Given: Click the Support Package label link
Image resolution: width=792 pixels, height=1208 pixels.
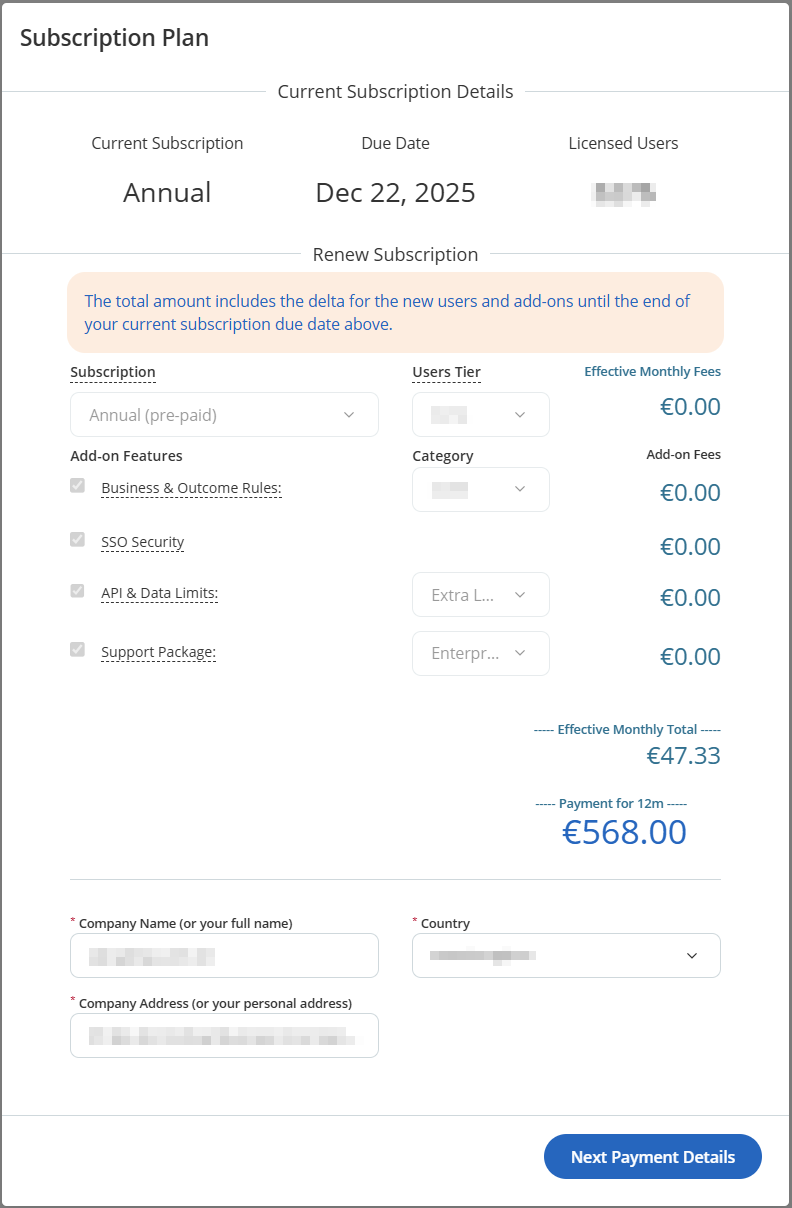Looking at the screenshot, I should coord(158,653).
